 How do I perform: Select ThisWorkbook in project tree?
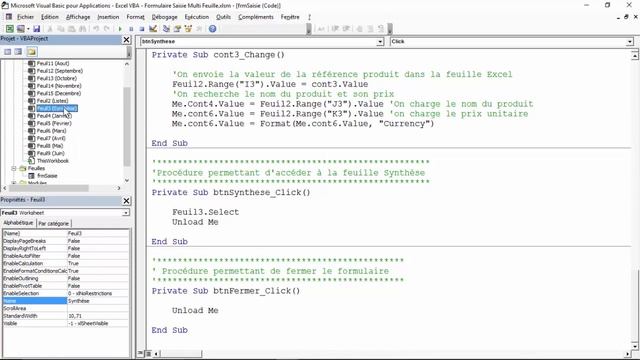tap(53, 160)
